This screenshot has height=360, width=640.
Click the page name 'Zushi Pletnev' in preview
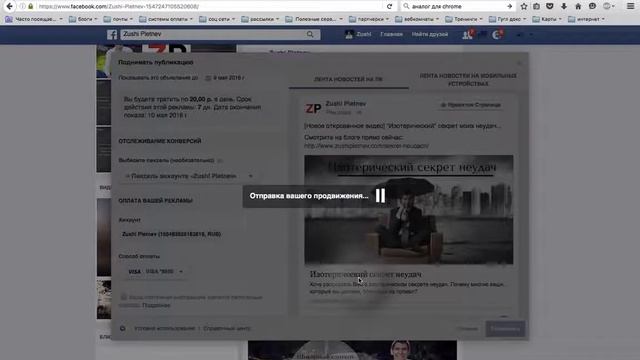pyautogui.click(x=346, y=104)
